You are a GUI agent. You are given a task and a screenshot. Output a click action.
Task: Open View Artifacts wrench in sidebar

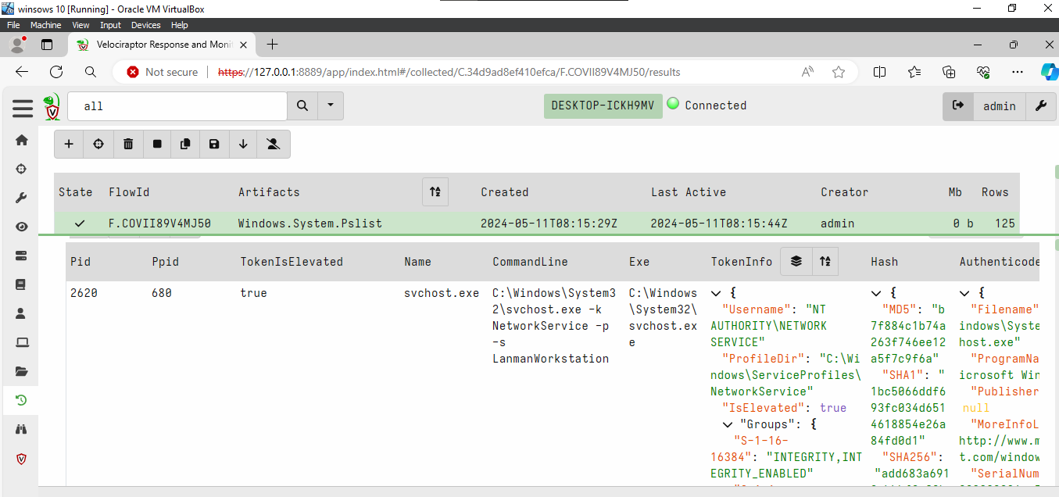[x=22, y=198]
